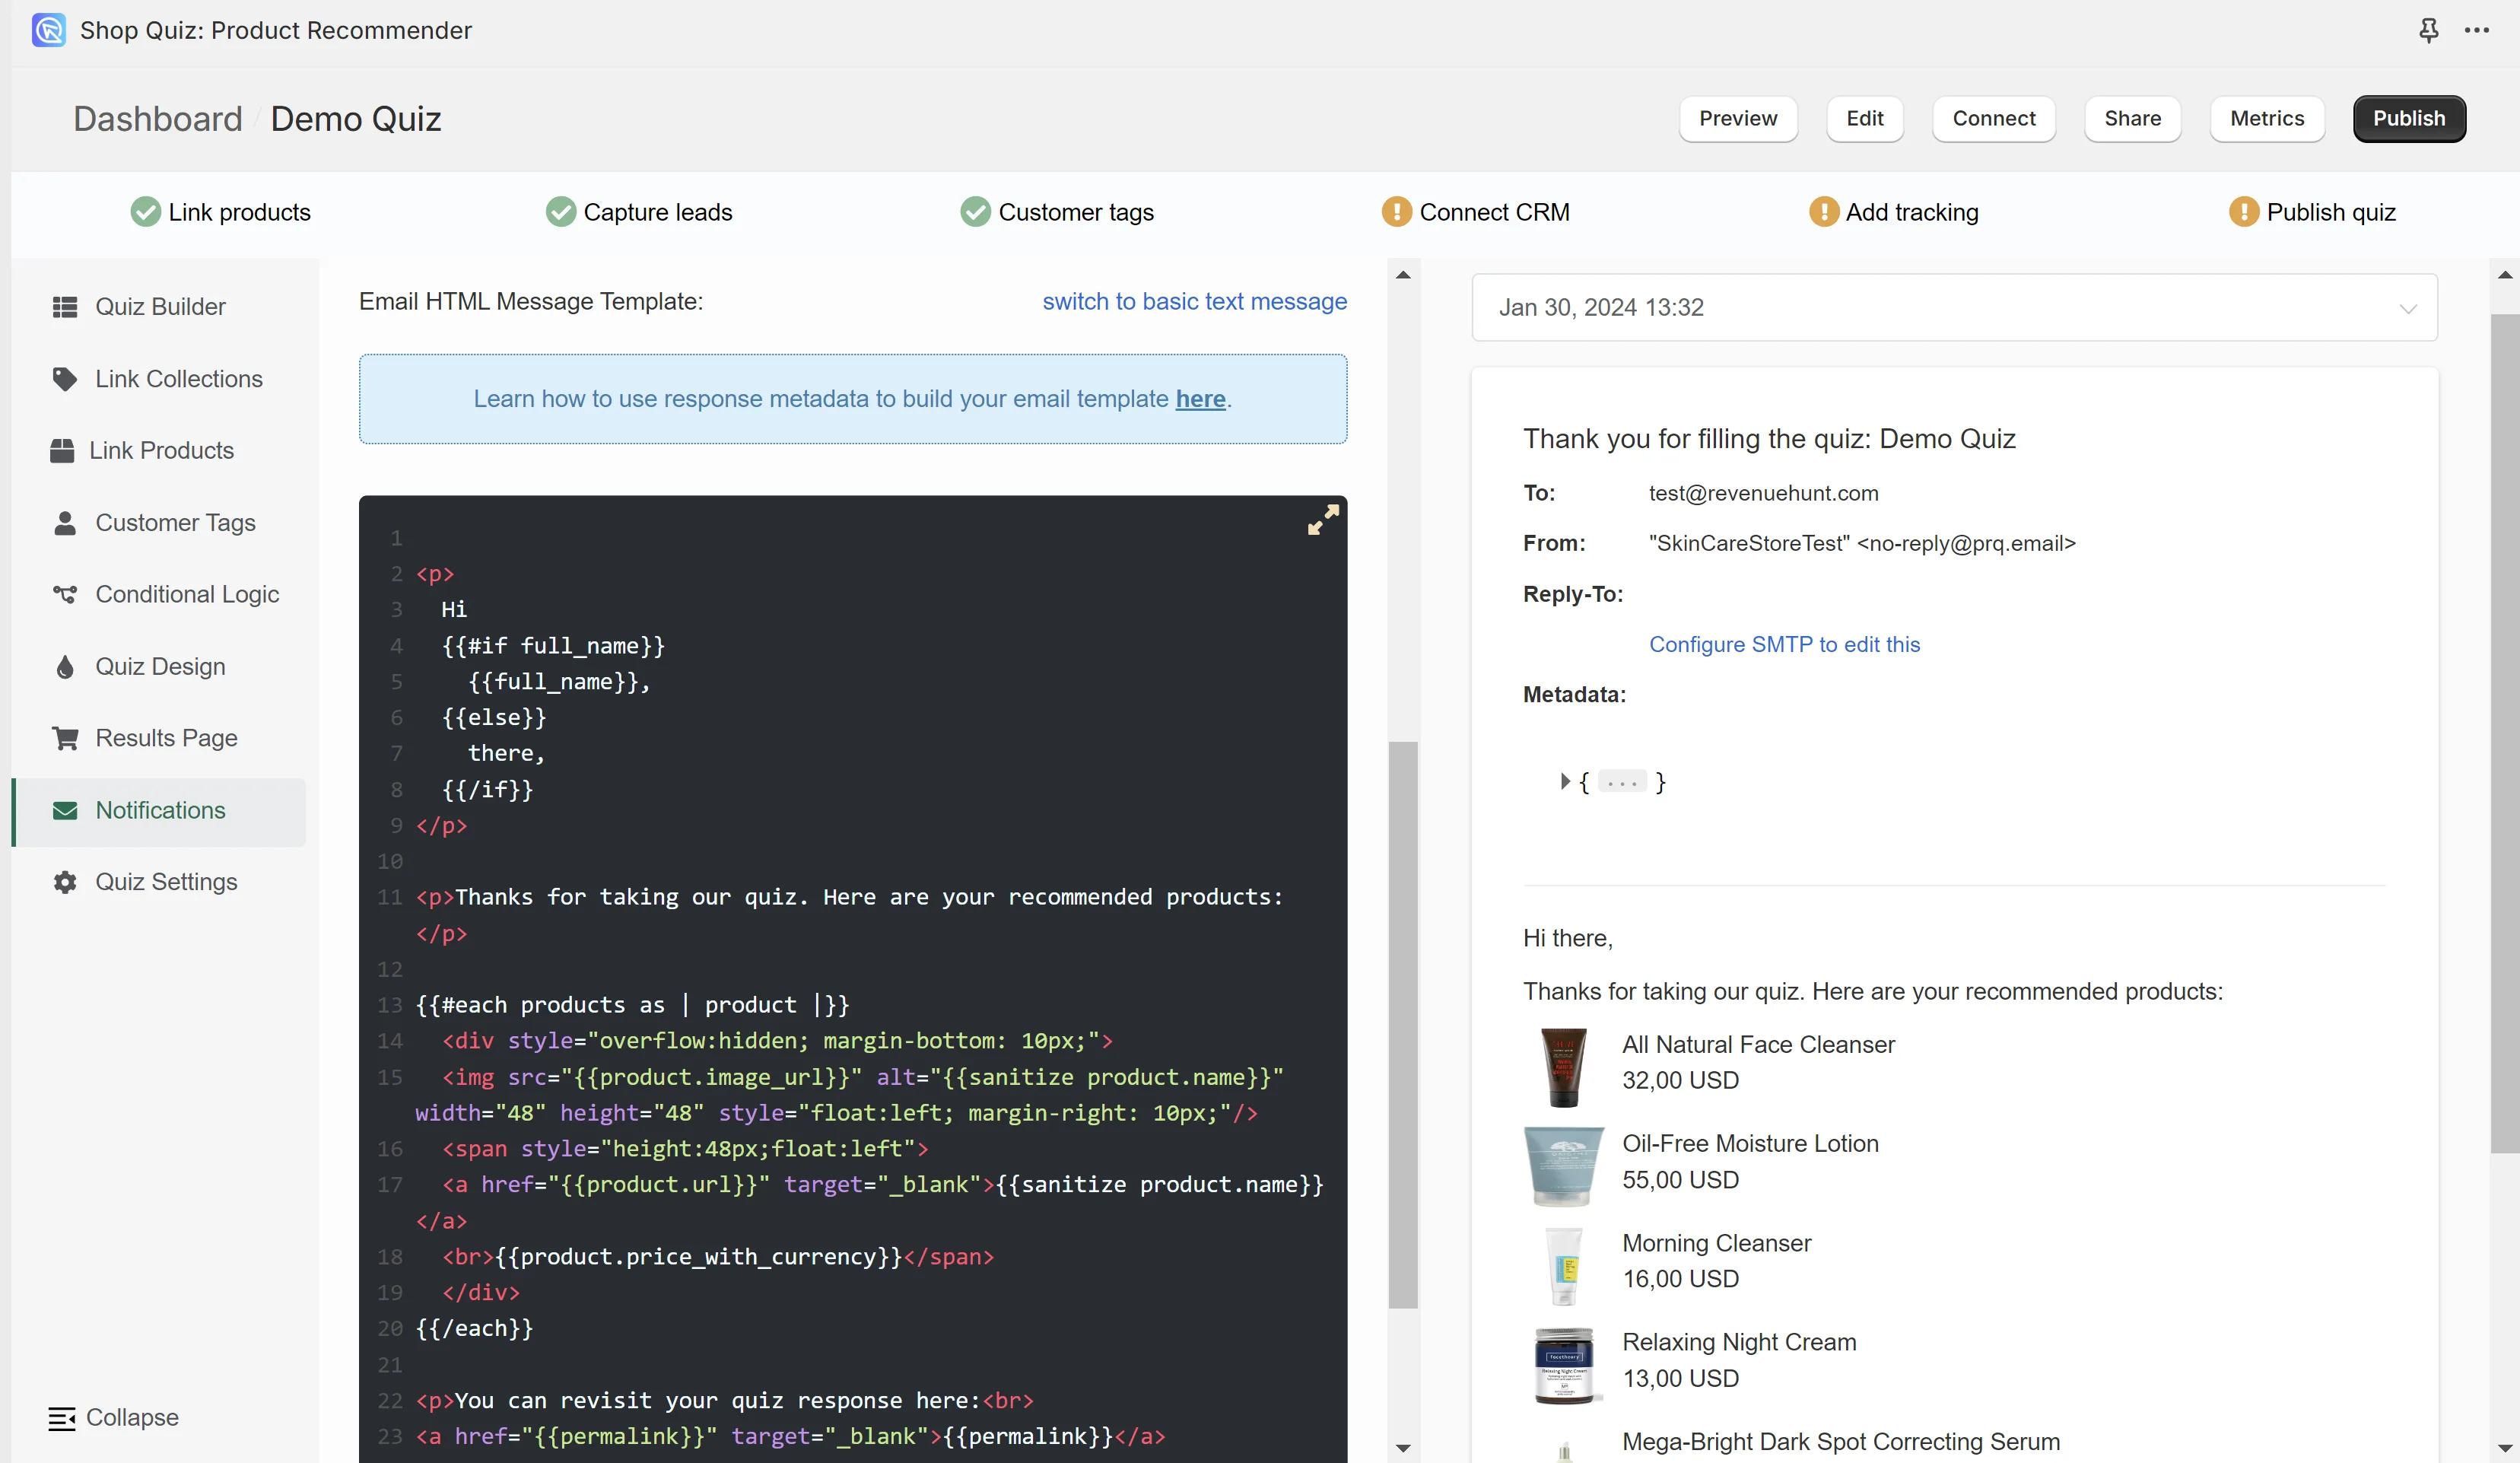Image resolution: width=2520 pixels, height=1463 pixels.
Task: Click the Connect button
Action: (1993, 119)
